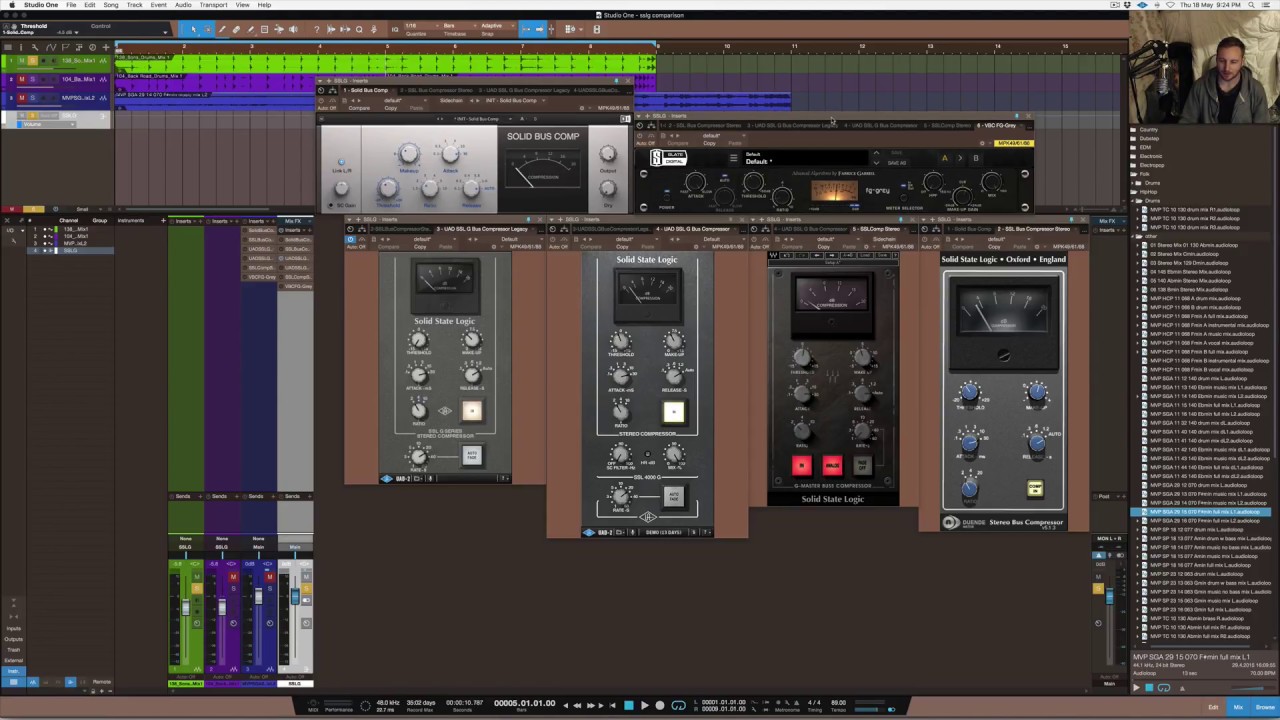Viewport: 1280px width, 720px height.
Task: Show automation icon above track list
Action: pos(50,46)
